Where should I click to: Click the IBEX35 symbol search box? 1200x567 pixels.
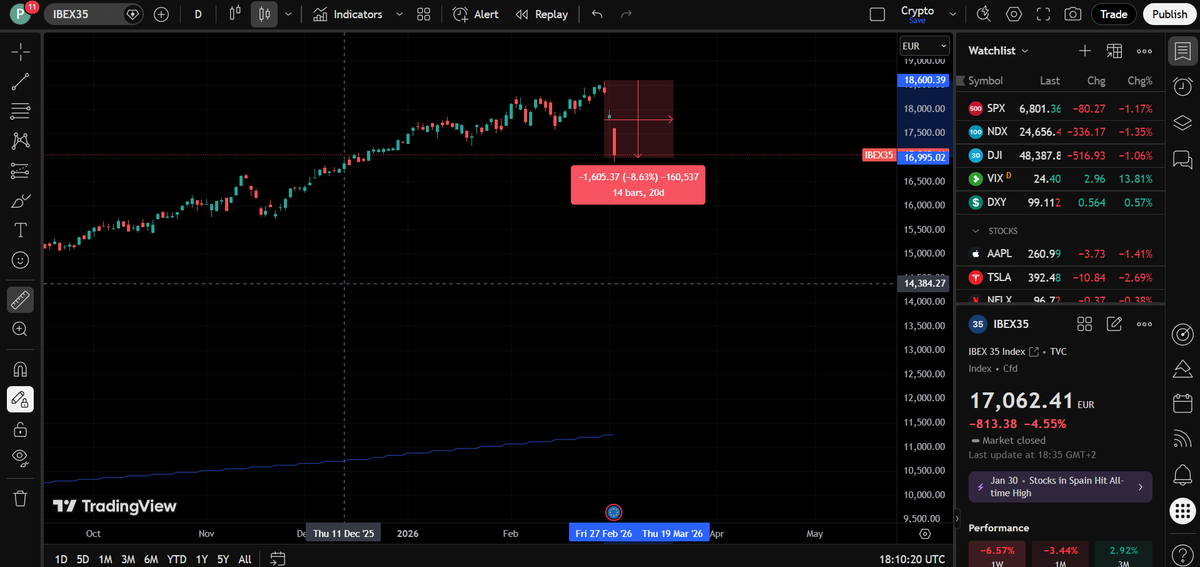coord(95,14)
